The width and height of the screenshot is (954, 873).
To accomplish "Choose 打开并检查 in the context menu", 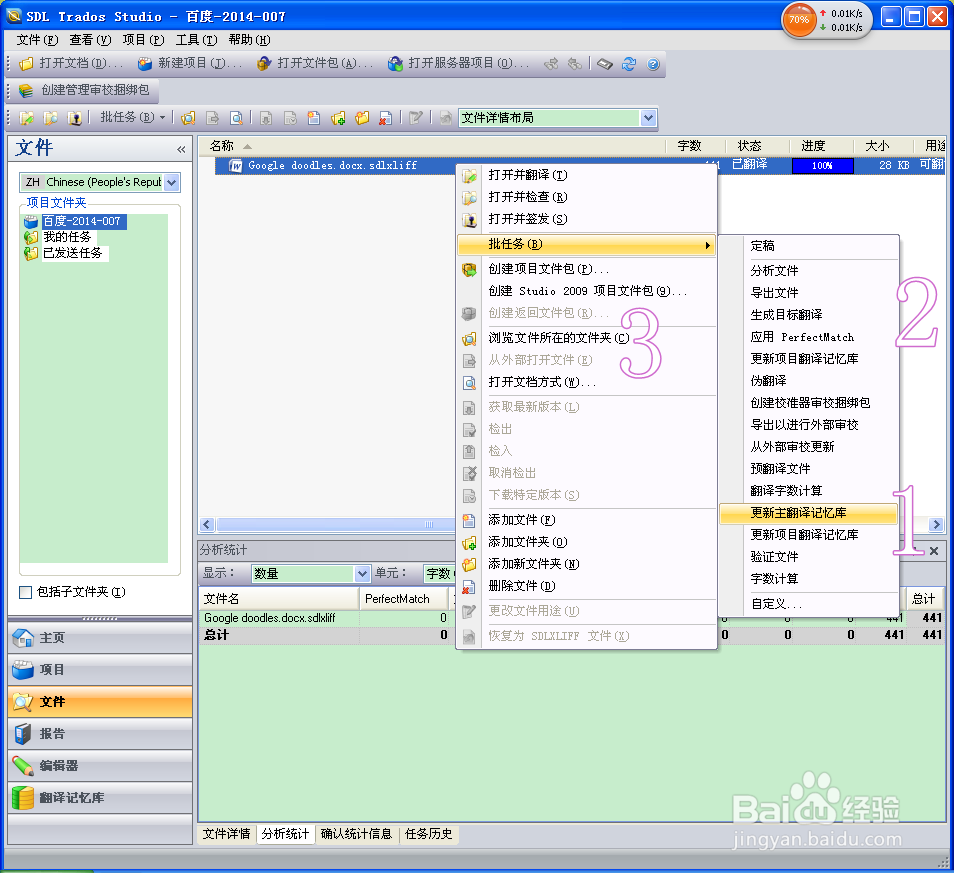I will click(586, 197).
